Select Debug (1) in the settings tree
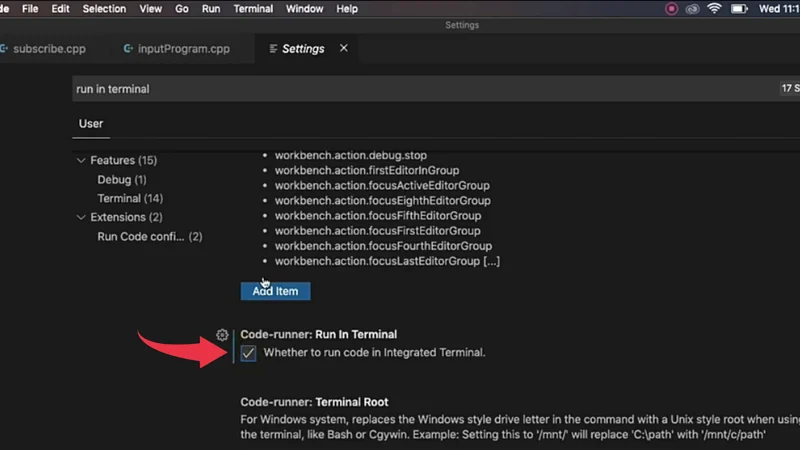The height and width of the screenshot is (450, 800). point(121,180)
